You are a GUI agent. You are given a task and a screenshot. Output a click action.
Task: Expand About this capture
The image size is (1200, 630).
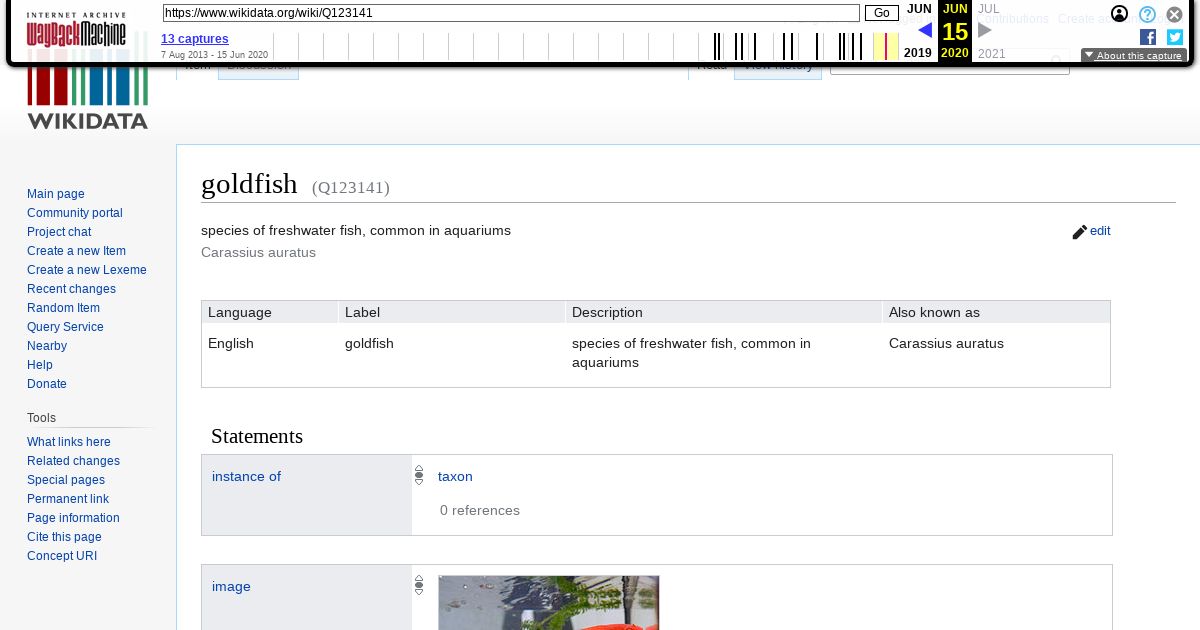(1134, 56)
